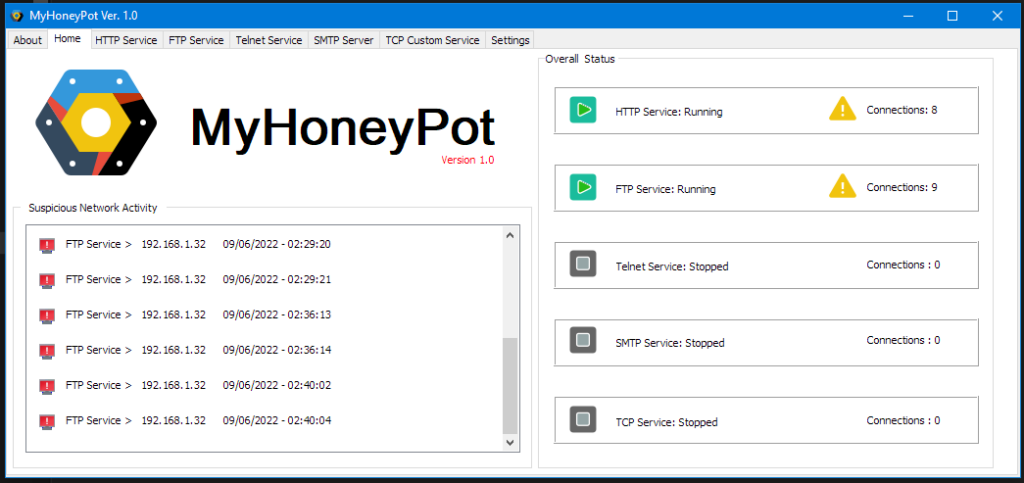Click "Connections: 8" for HTTP Service
The width and height of the screenshot is (1024, 483).
pyautogui.click(x=902, y=110)
